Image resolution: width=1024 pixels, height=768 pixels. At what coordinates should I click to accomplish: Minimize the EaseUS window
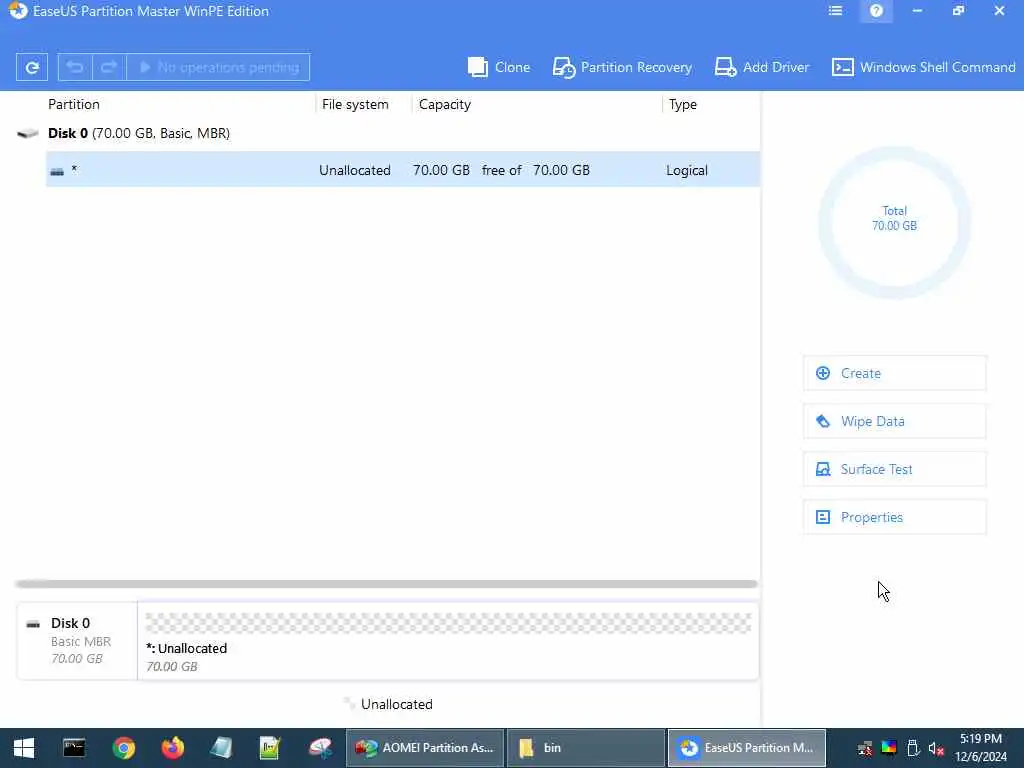(918, 11)
